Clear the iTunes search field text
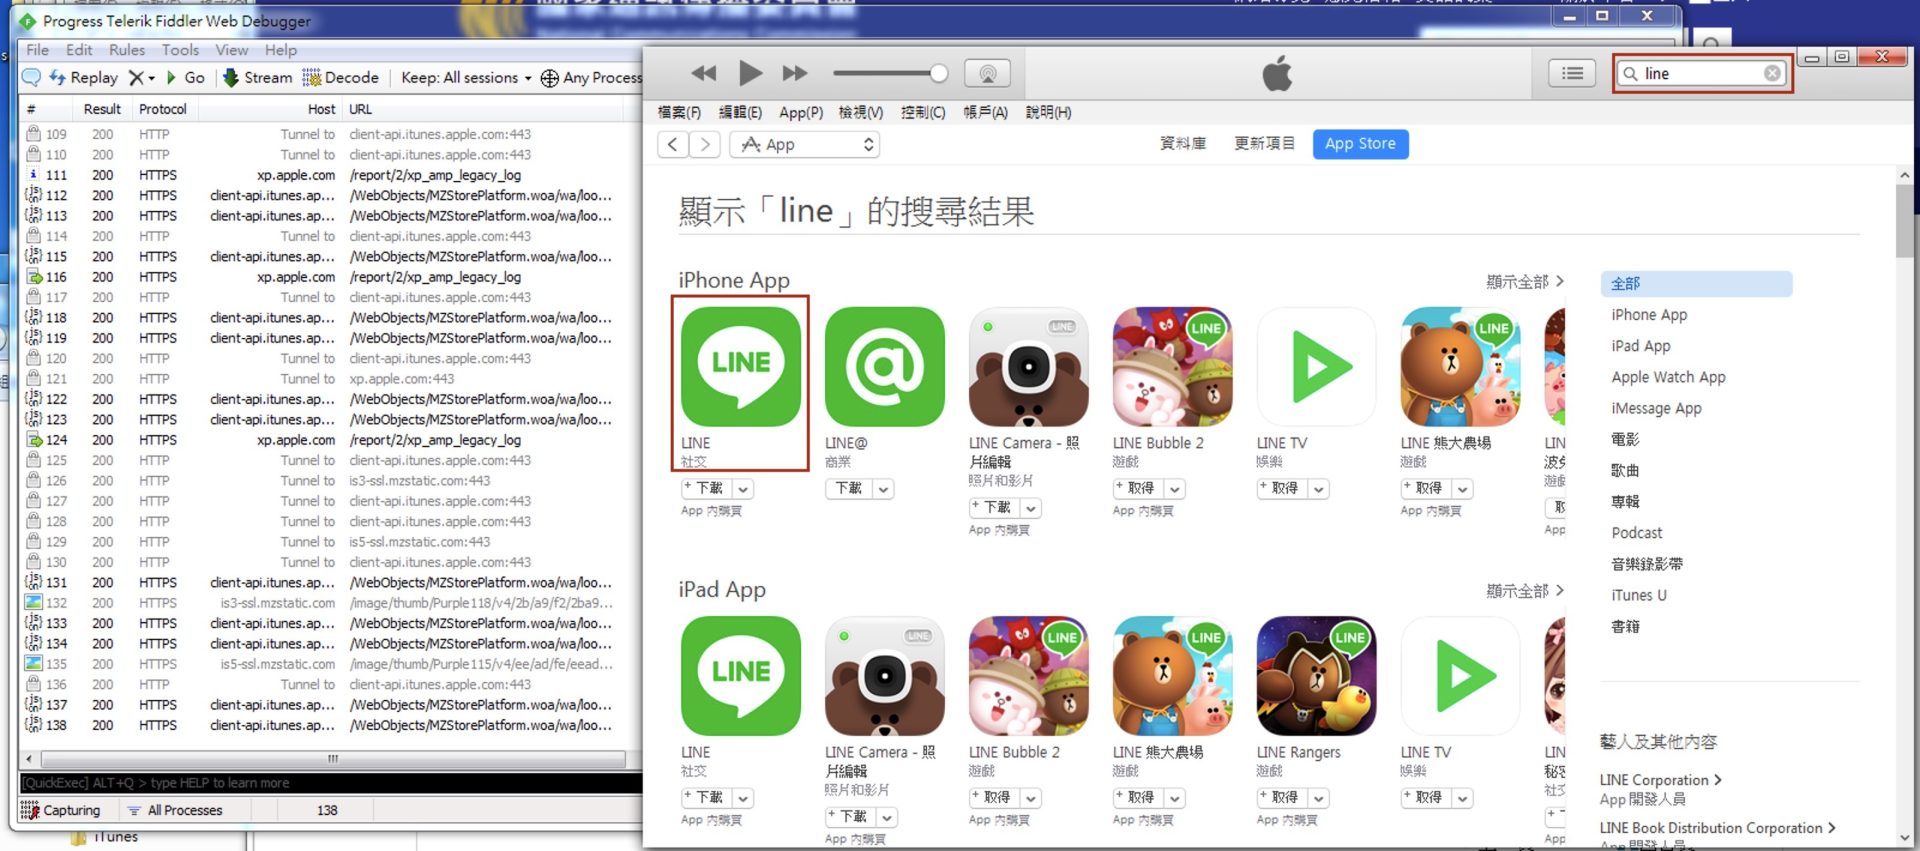 [1771, 73]
